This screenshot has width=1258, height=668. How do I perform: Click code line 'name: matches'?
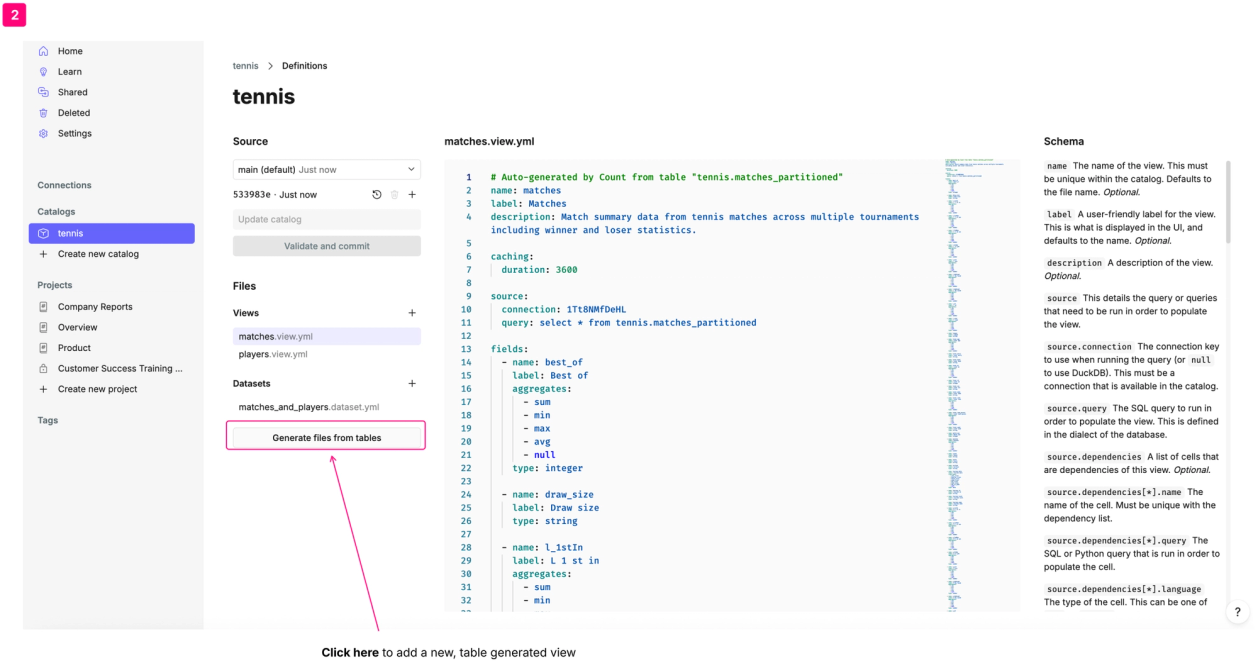click(526, 190)
